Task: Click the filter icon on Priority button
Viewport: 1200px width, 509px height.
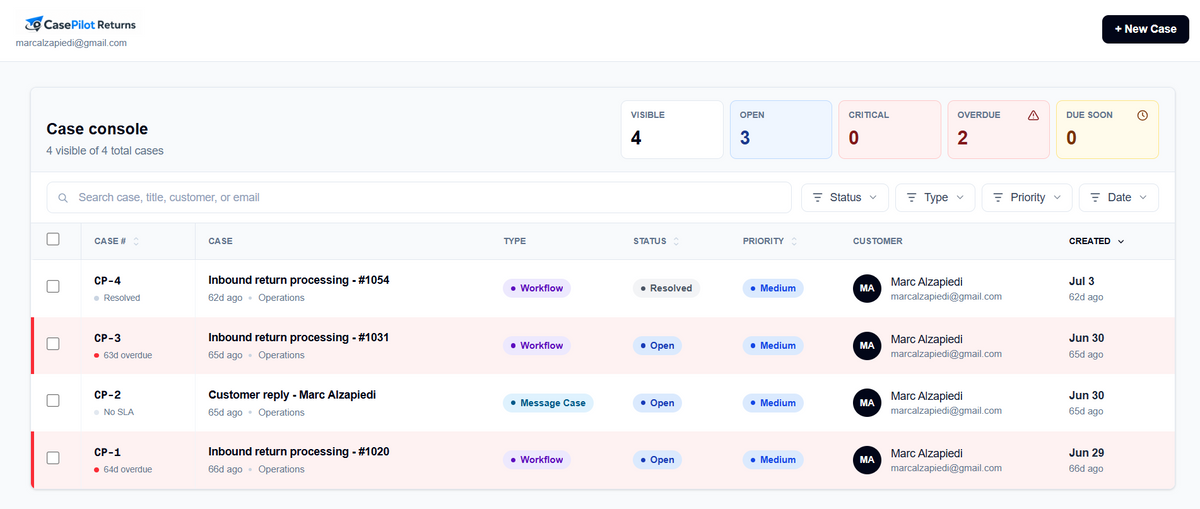Action: (x=998, y=198)
